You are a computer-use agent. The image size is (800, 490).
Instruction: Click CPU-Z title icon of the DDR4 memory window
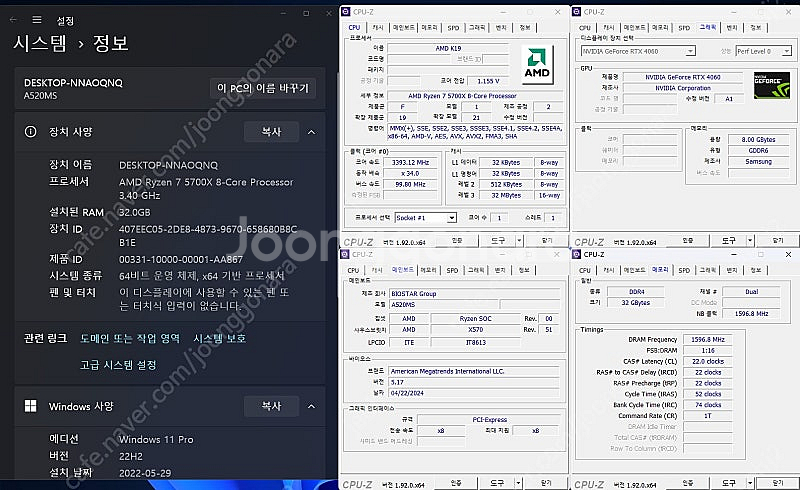coord(577,254)
